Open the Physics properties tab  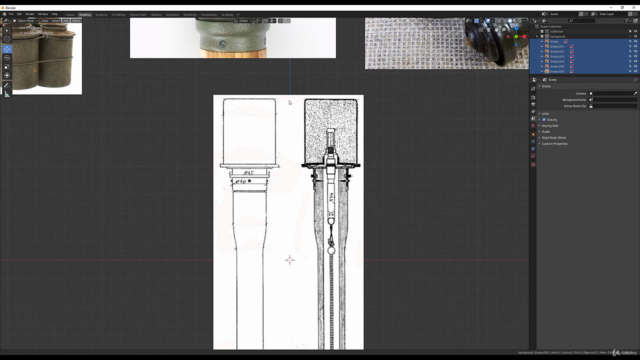pyautogui.click(x=533, y=142)
